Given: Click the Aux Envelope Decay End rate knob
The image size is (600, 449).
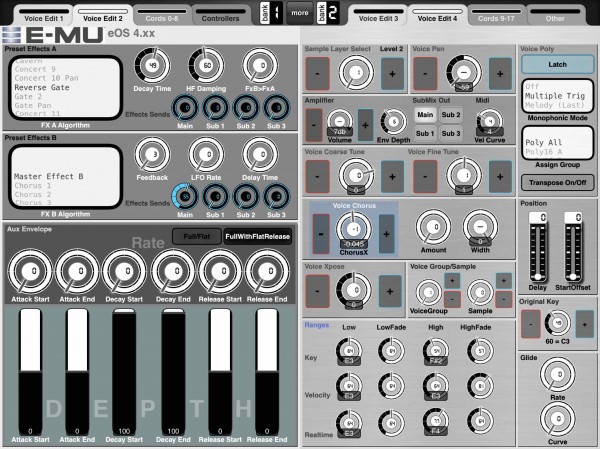Looking at the screenshot, I should pos(173,271).
